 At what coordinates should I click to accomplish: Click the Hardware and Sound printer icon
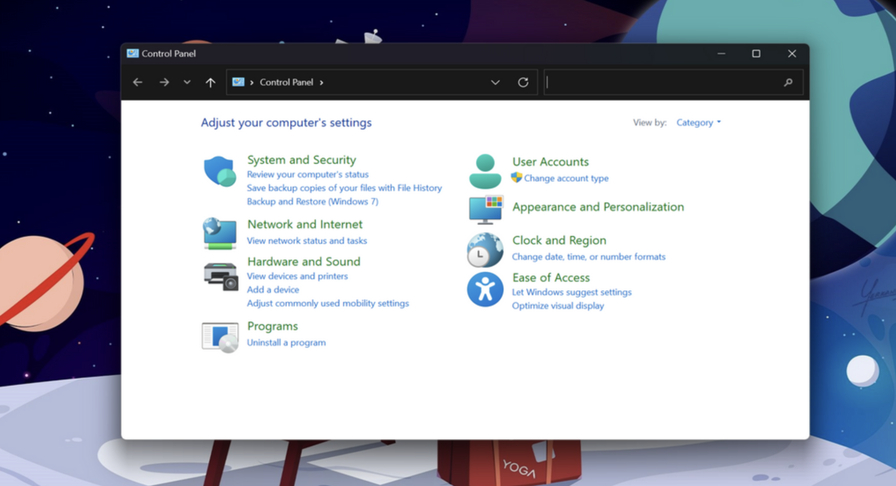(x=220, y=275)
